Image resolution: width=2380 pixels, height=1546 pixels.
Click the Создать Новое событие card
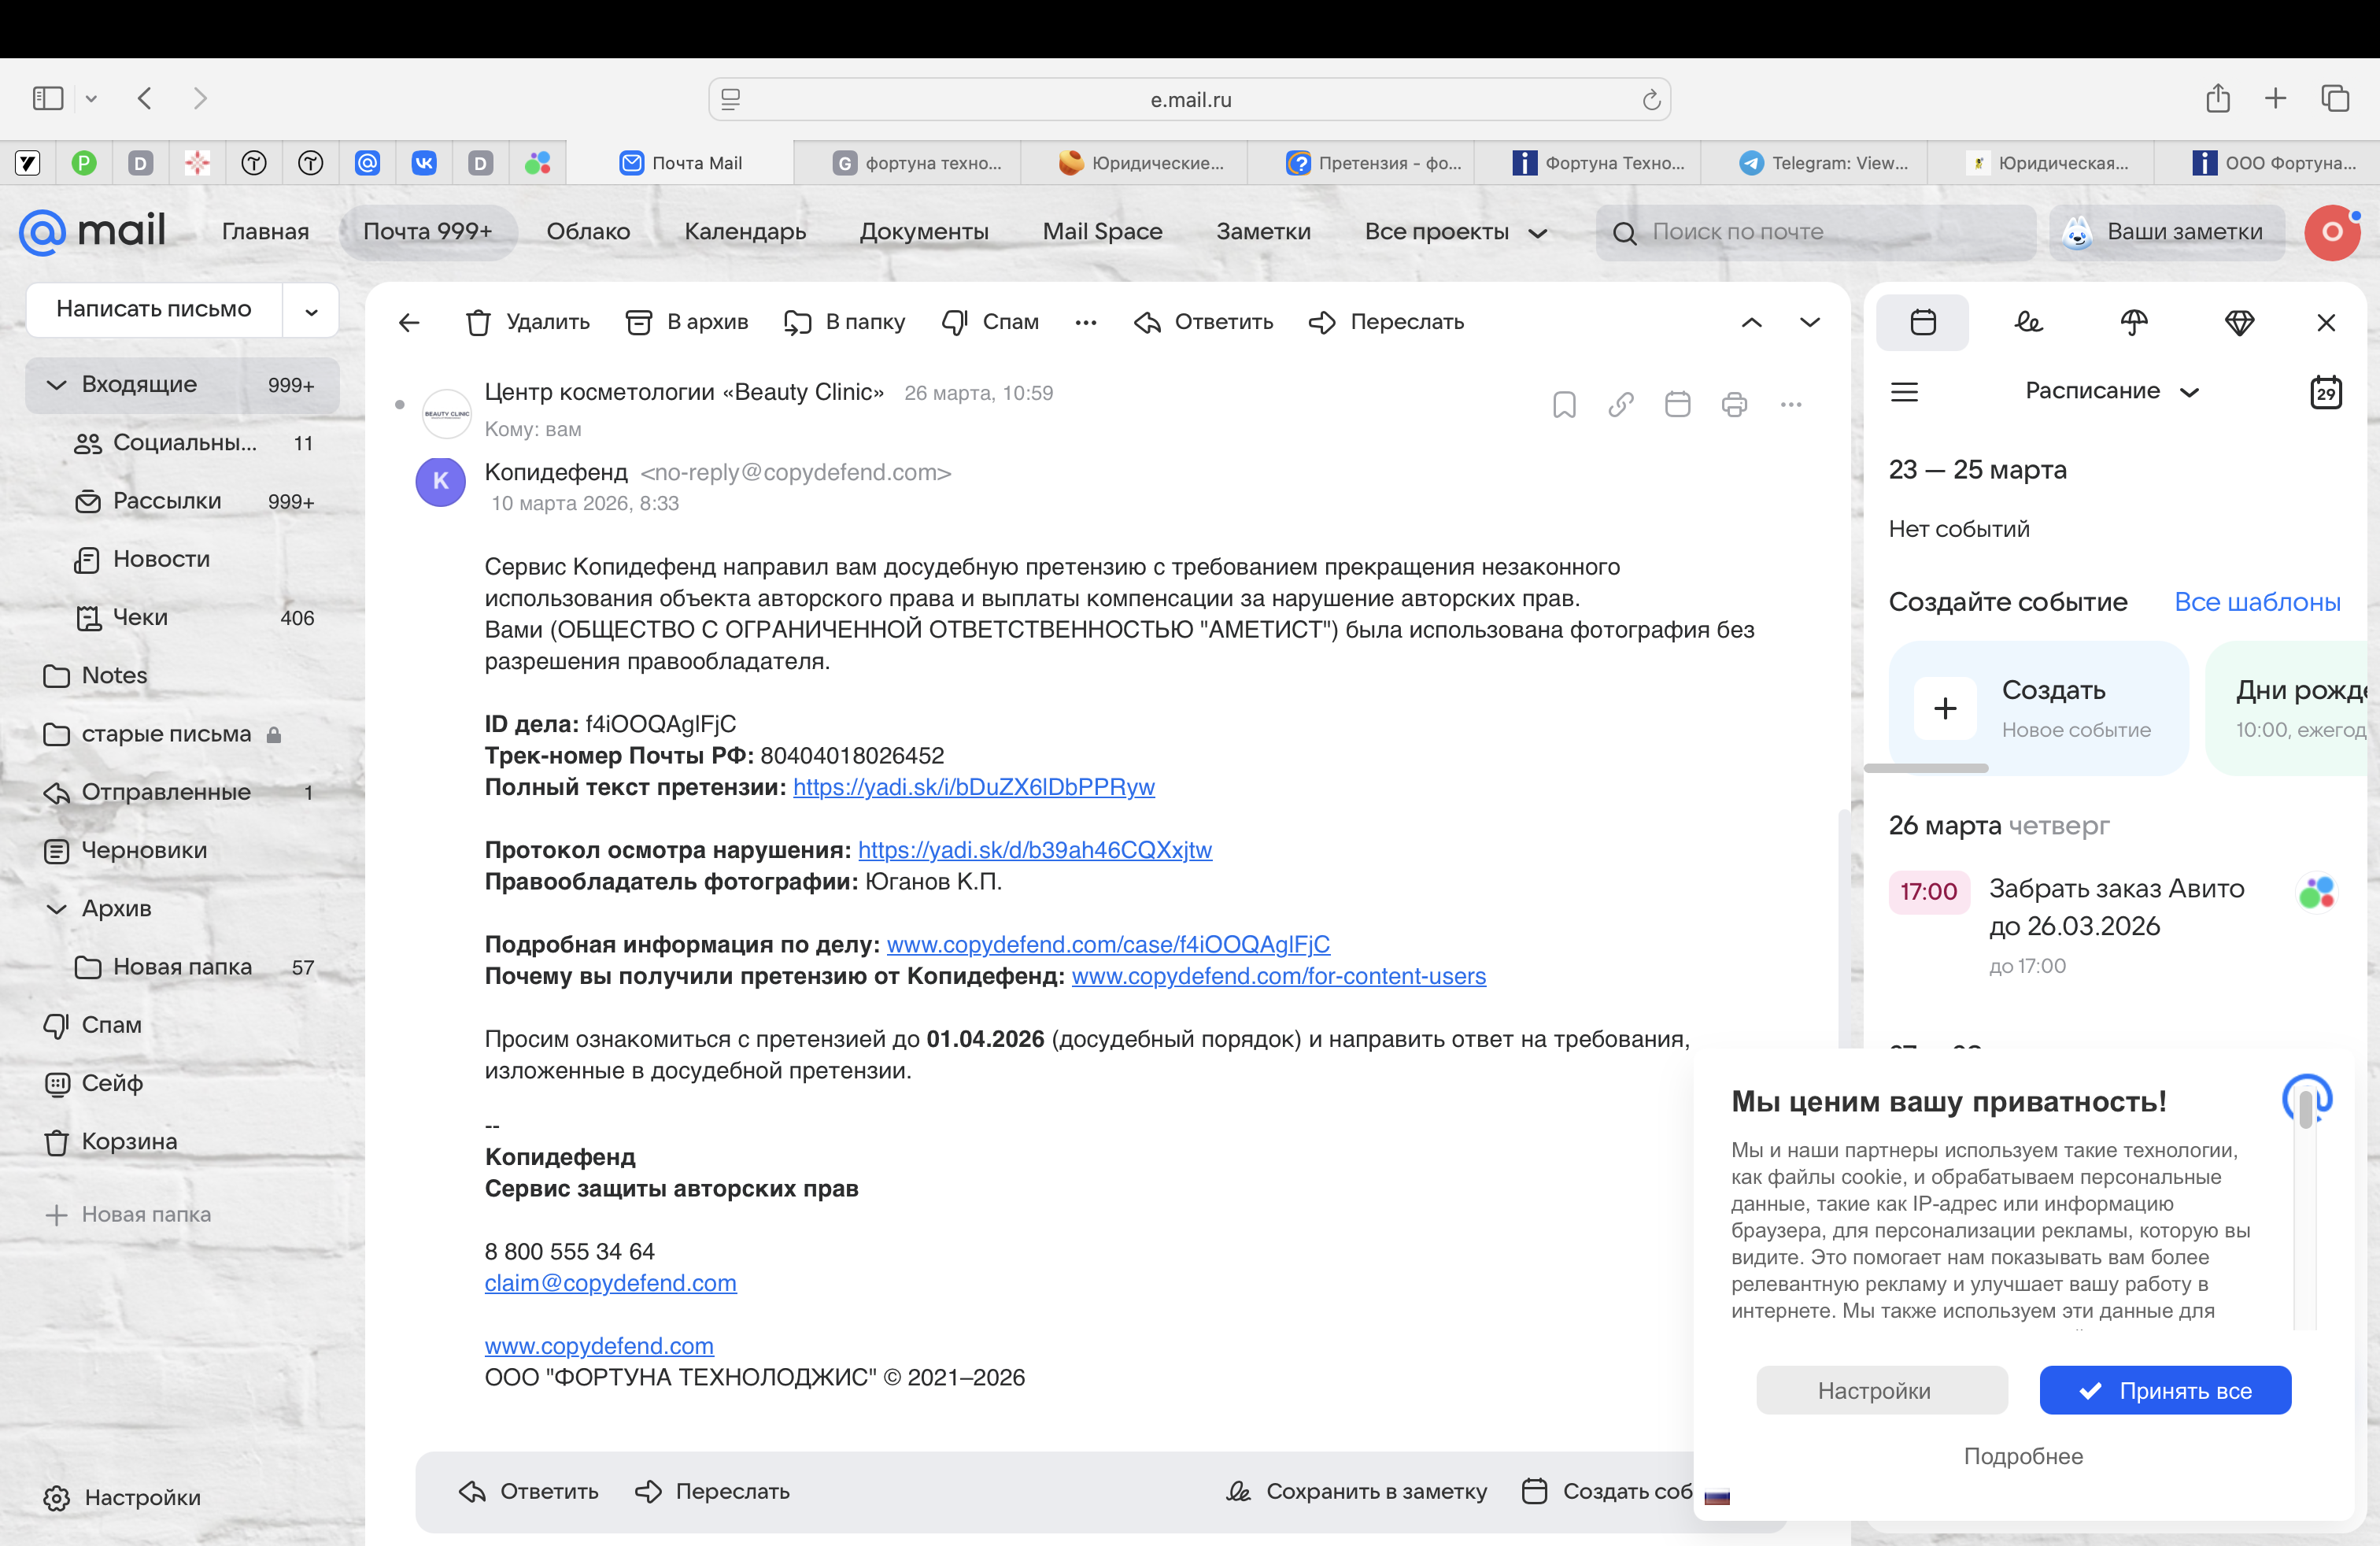[x=2039, y=708]
